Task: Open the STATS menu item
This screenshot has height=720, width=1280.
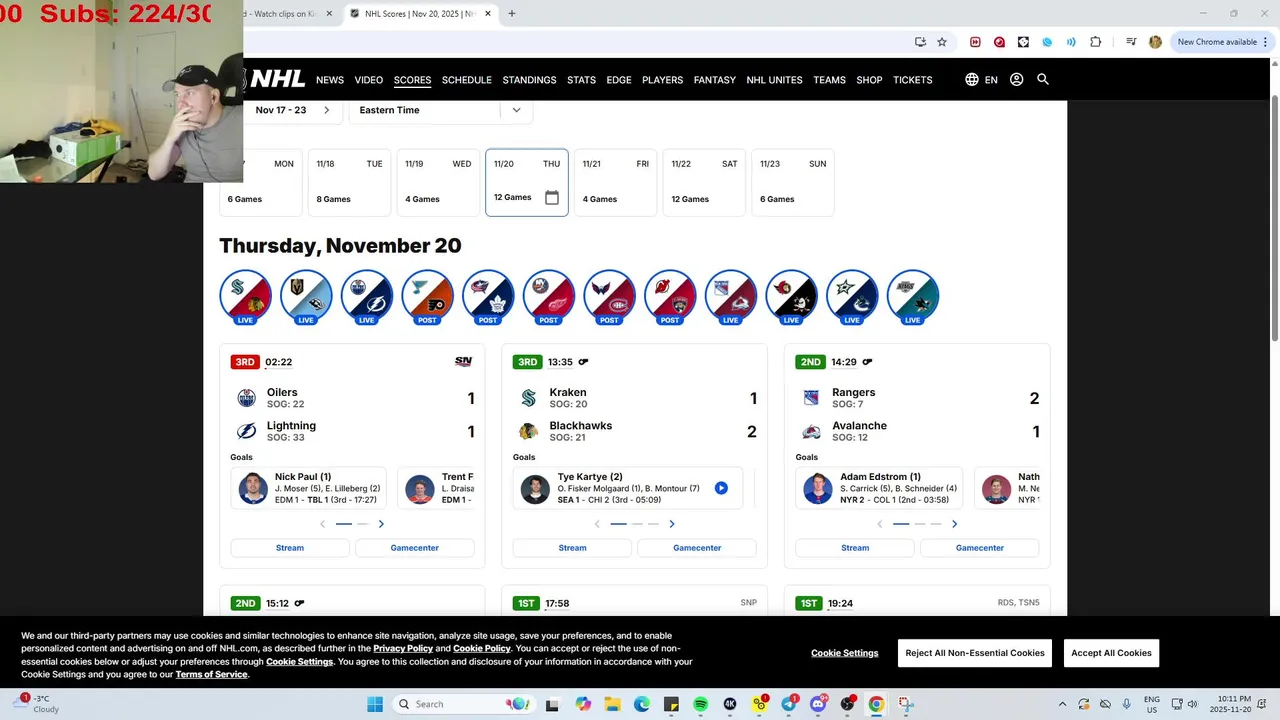Action: 581,80
